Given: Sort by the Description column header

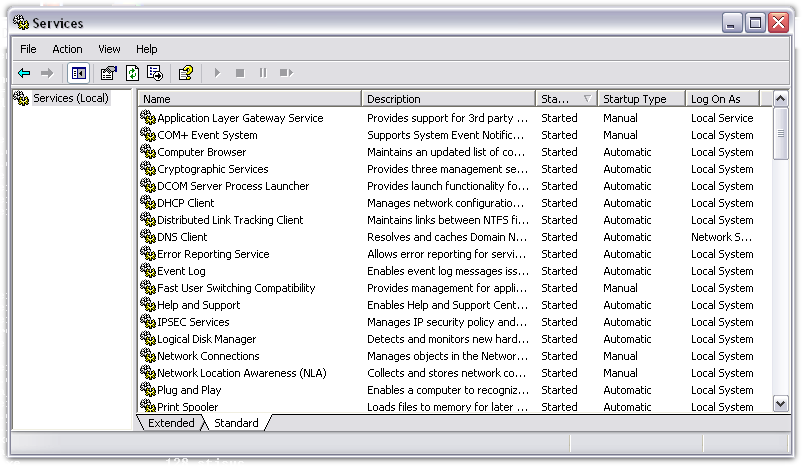Looking at the screenshot, I should pos(449,99).
